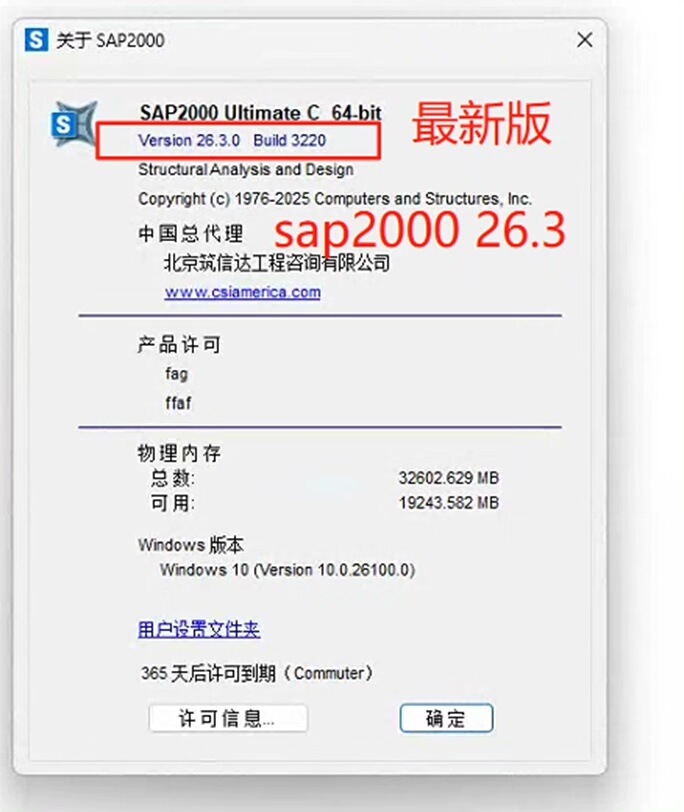Image resolution: width=684 pixels, height=812 pixels.
Task: Click the Windows 10 (Version 10.0.26100.0) text
Action: (x=287, y=570)
